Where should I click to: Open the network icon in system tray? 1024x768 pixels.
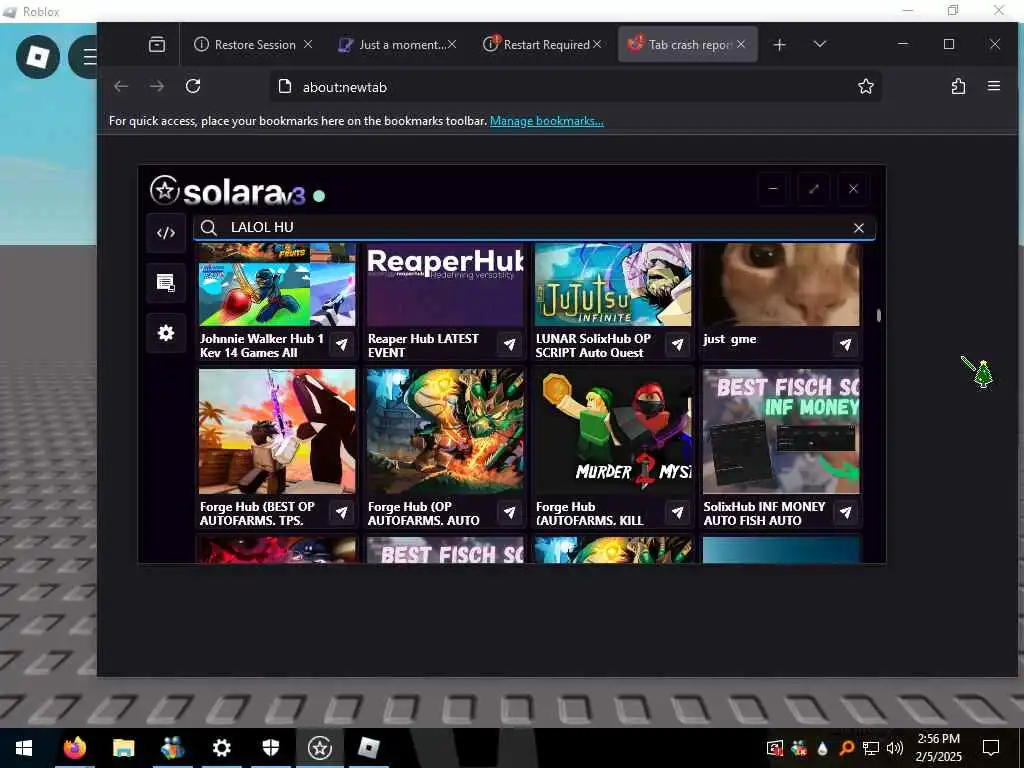(x=871, y=748)
